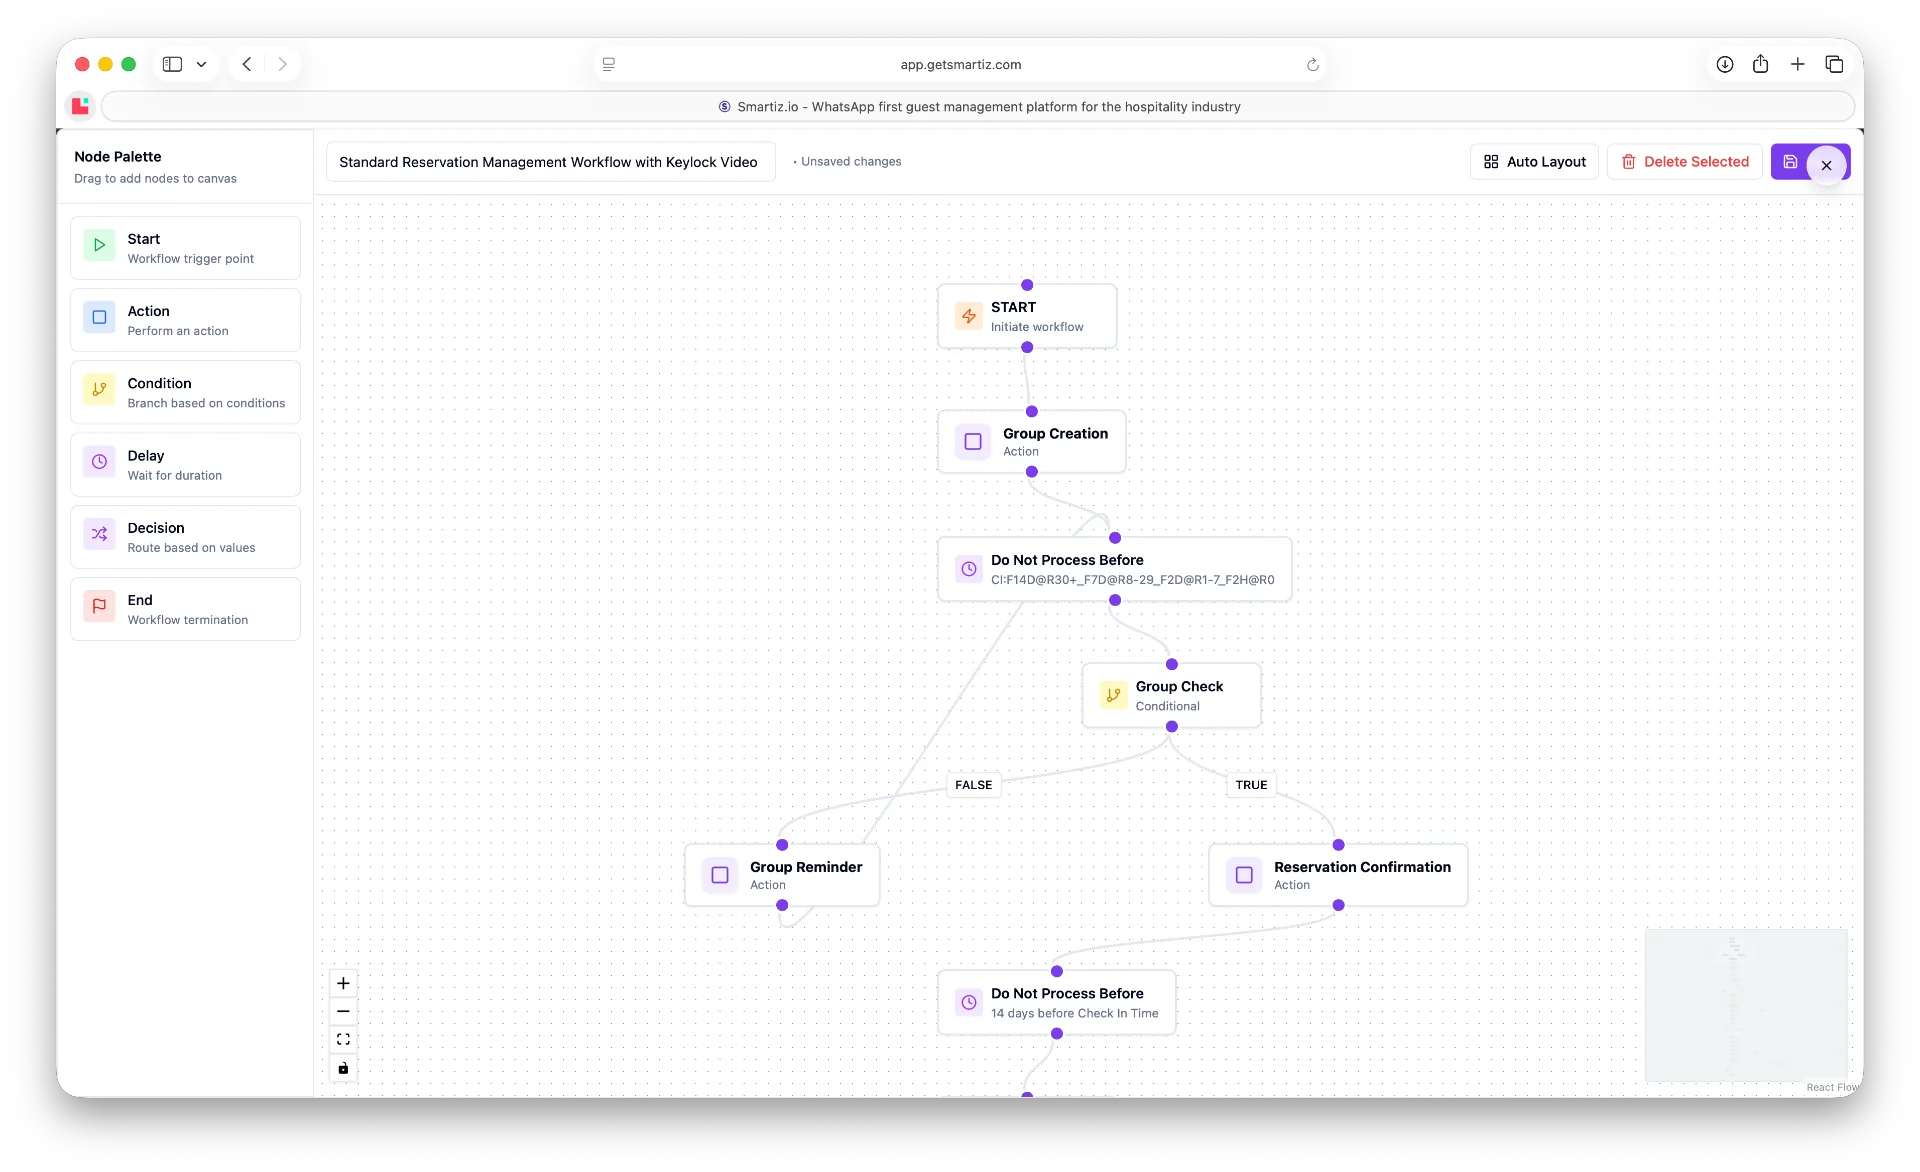The height and width of the screenshot is (1172, 1920).
Task: Zoom out with the minus canvas control
Action: click(343, 1011)
